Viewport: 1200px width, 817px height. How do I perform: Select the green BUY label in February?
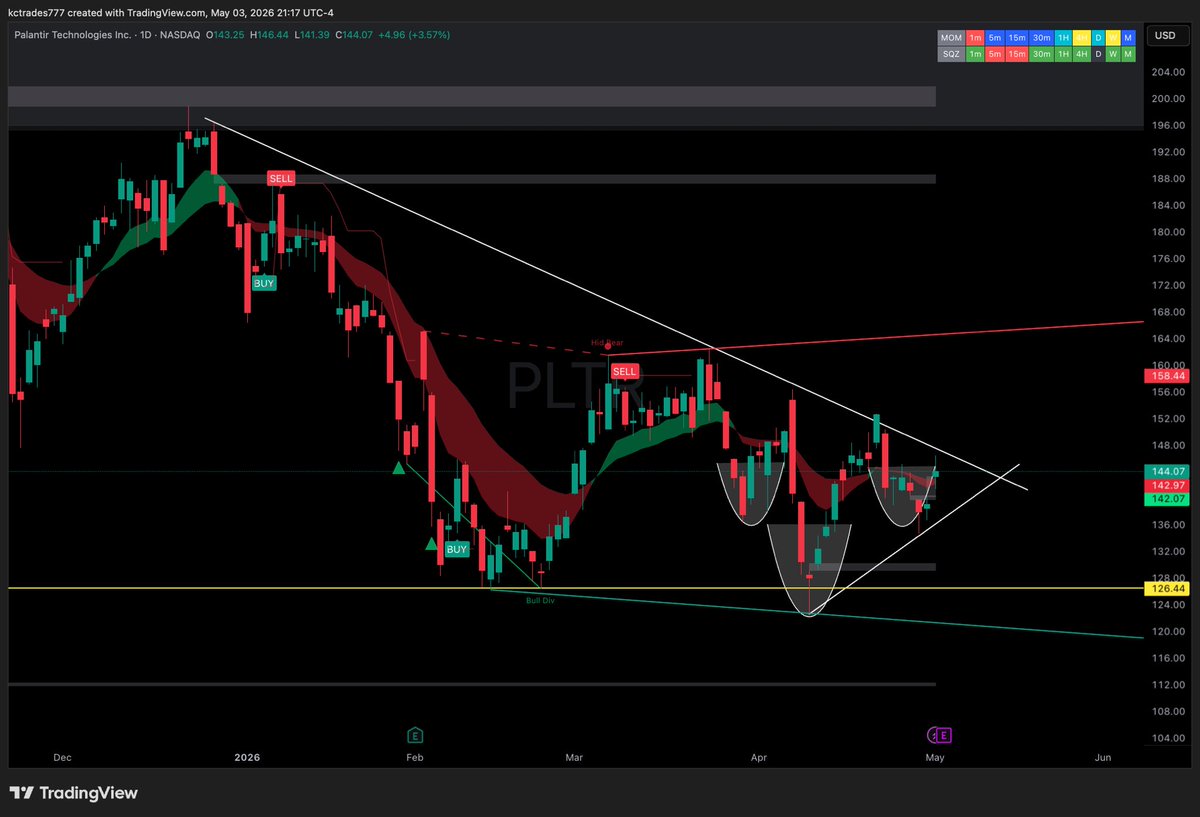(x=457, y=549)
